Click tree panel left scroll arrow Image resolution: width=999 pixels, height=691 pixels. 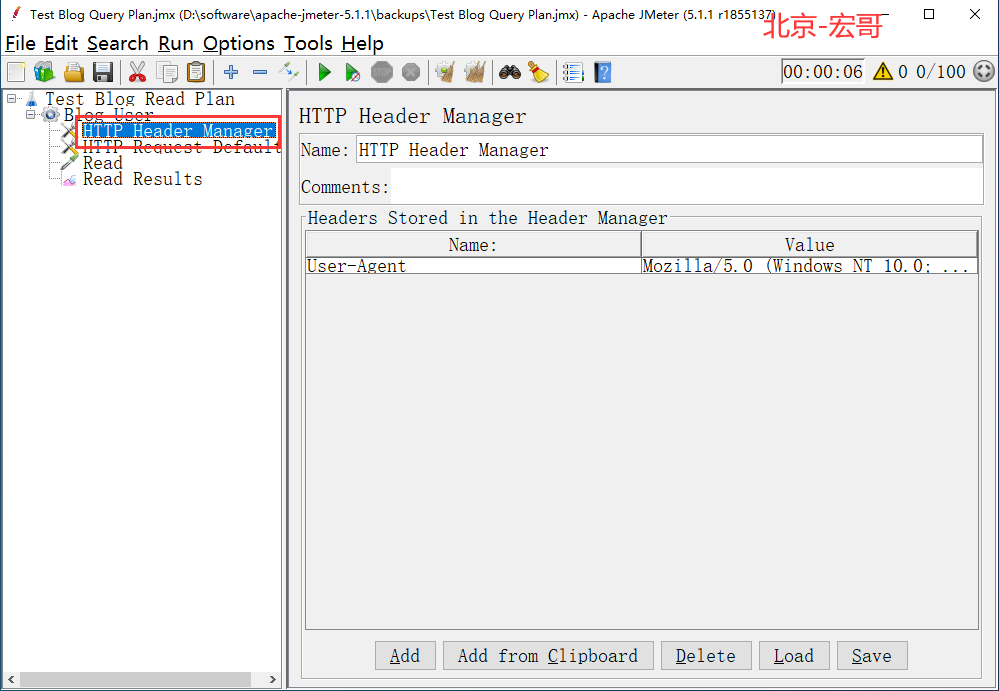point(10,680)
